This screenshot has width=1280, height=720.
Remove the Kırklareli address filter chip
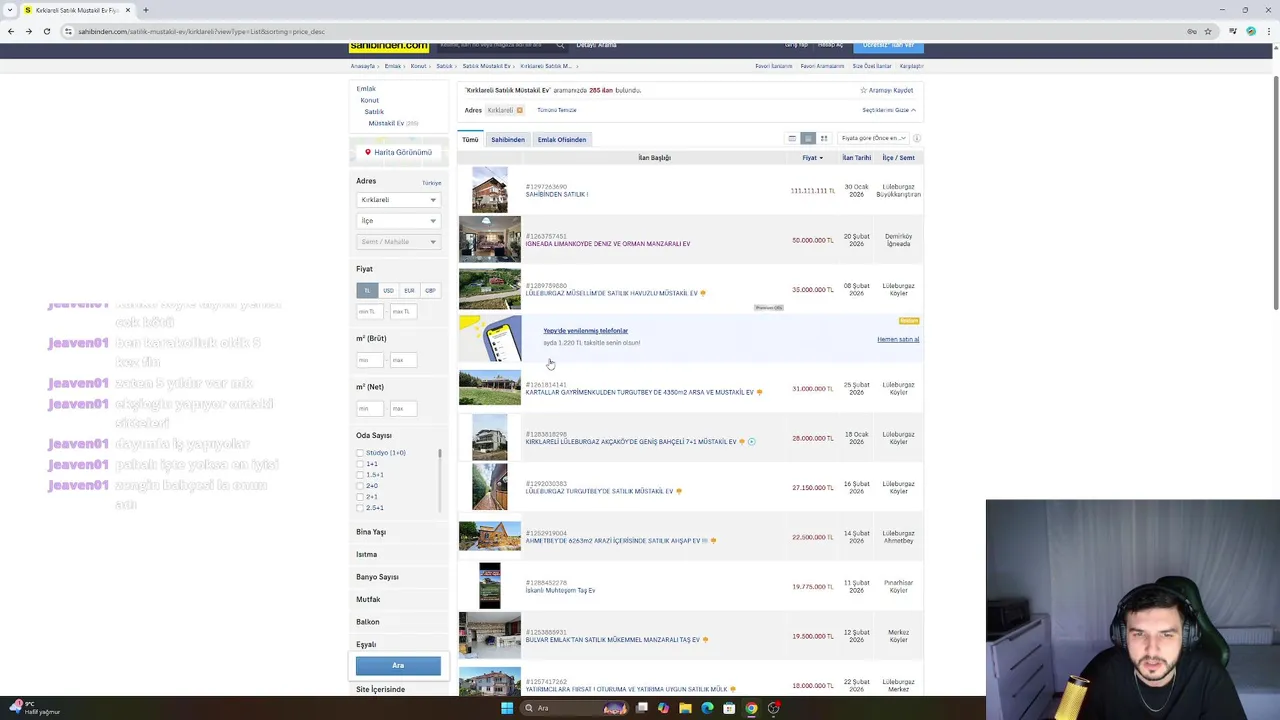(519, 110)
